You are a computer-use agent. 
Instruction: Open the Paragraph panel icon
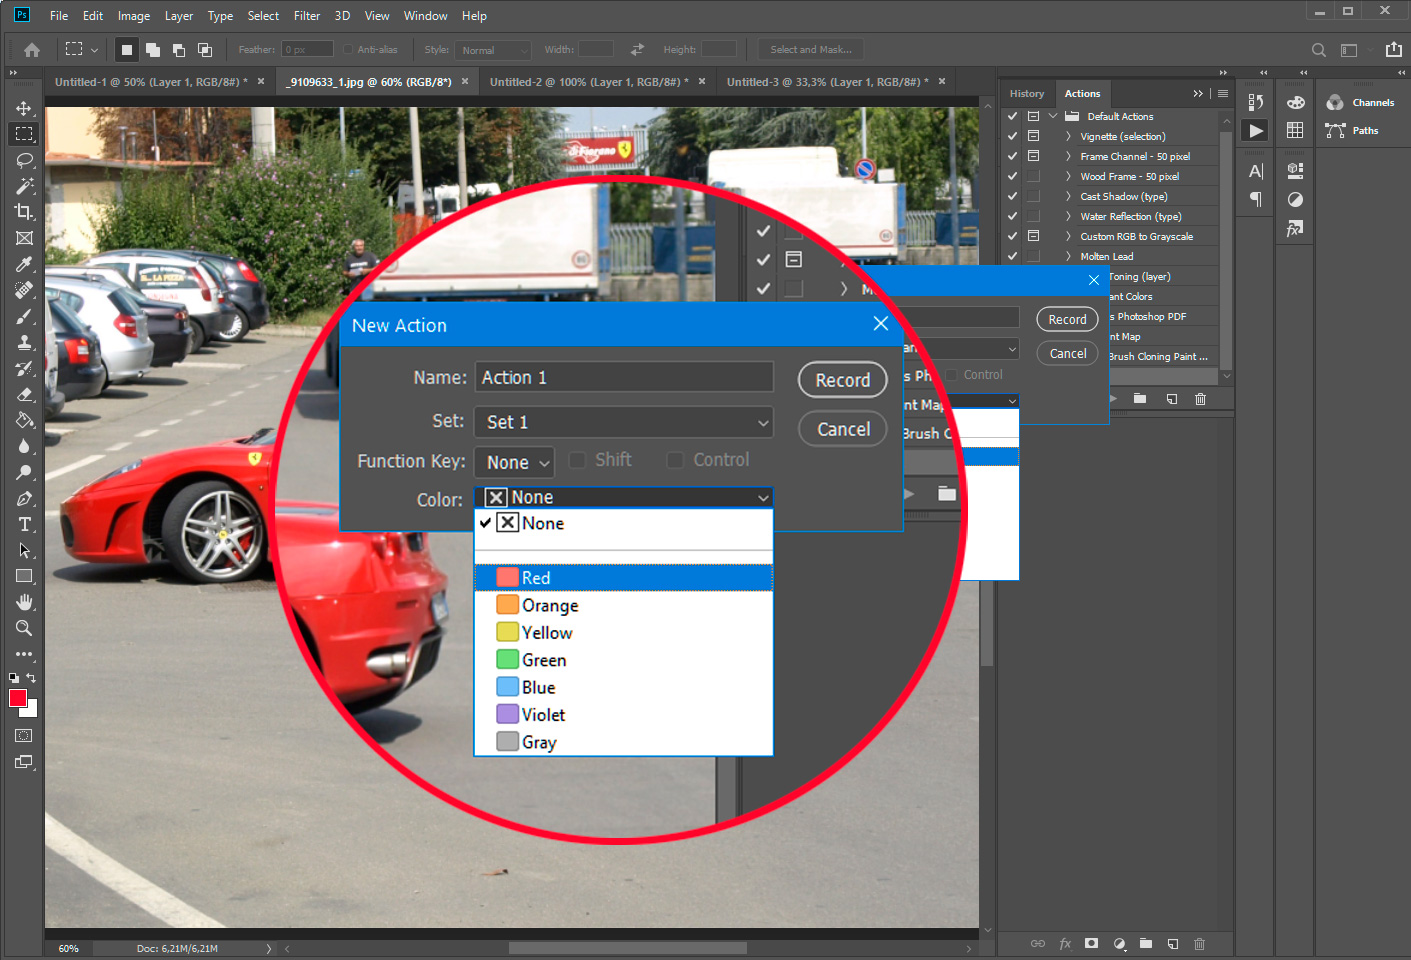pyautogui.click(x=1255, y=199)
